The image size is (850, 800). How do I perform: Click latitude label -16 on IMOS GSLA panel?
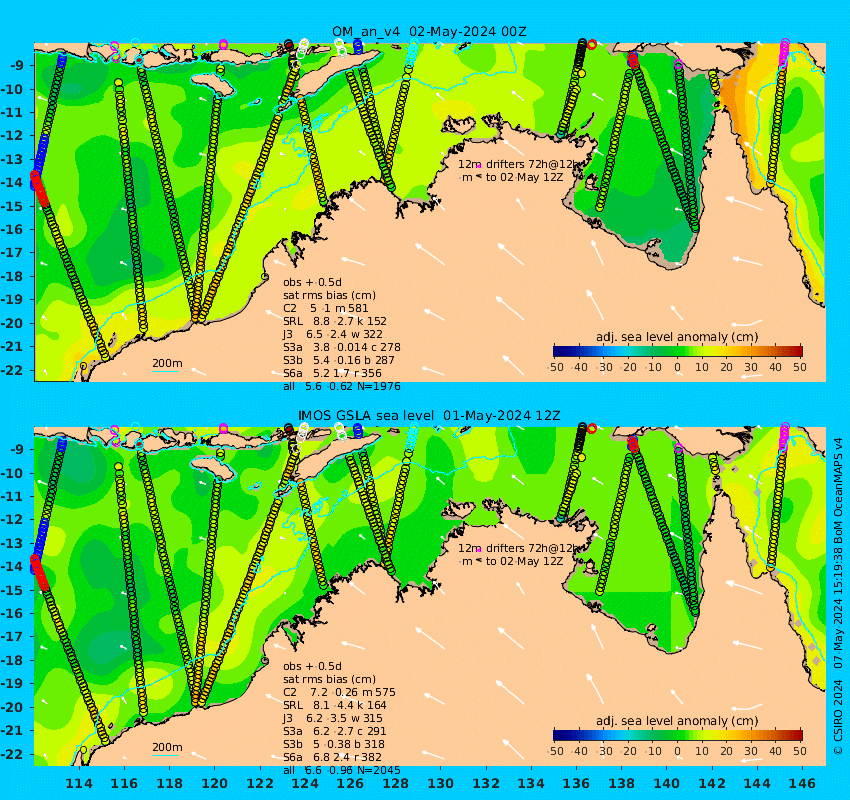pyautogui.click(x=12, y=613)
